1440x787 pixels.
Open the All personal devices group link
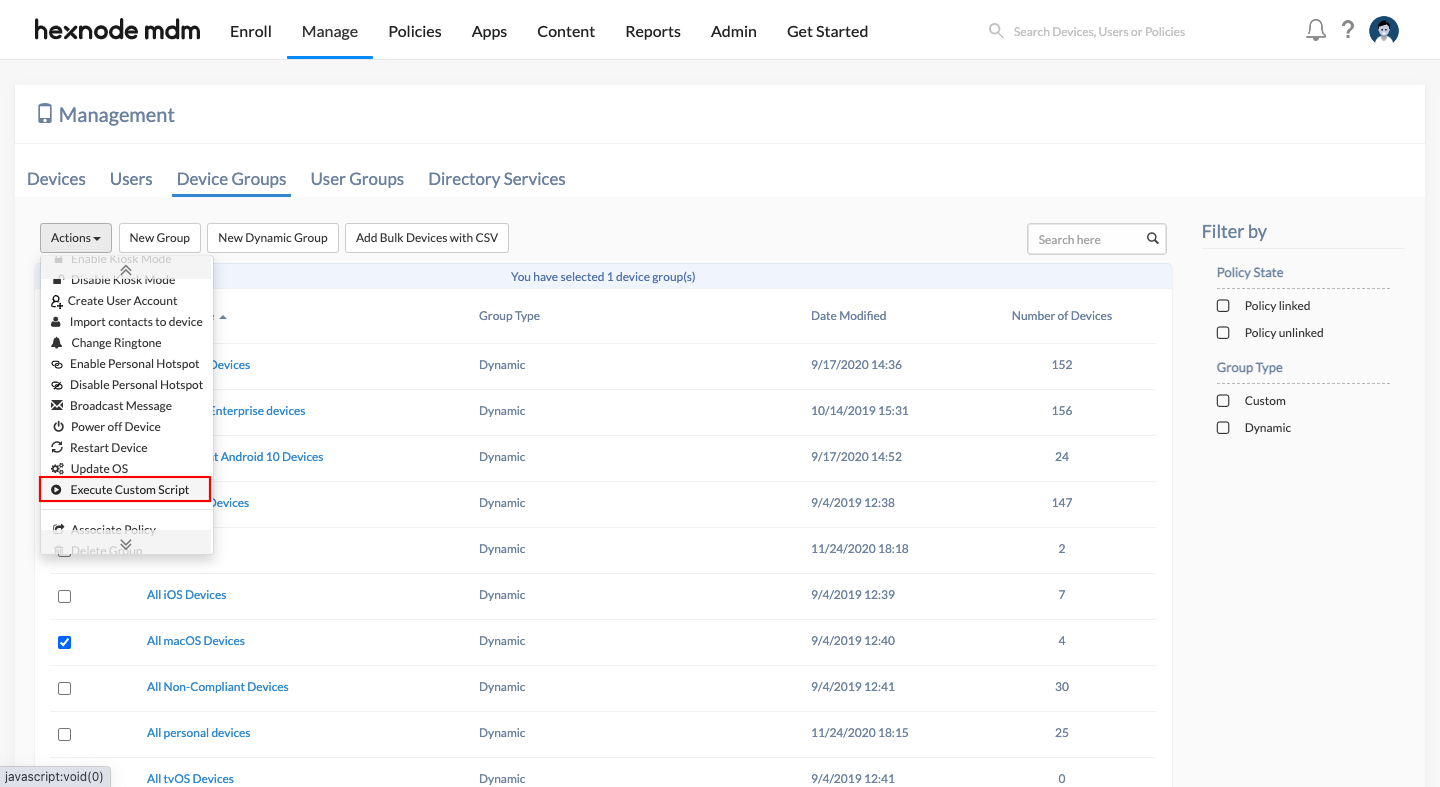tap(199, 733)
